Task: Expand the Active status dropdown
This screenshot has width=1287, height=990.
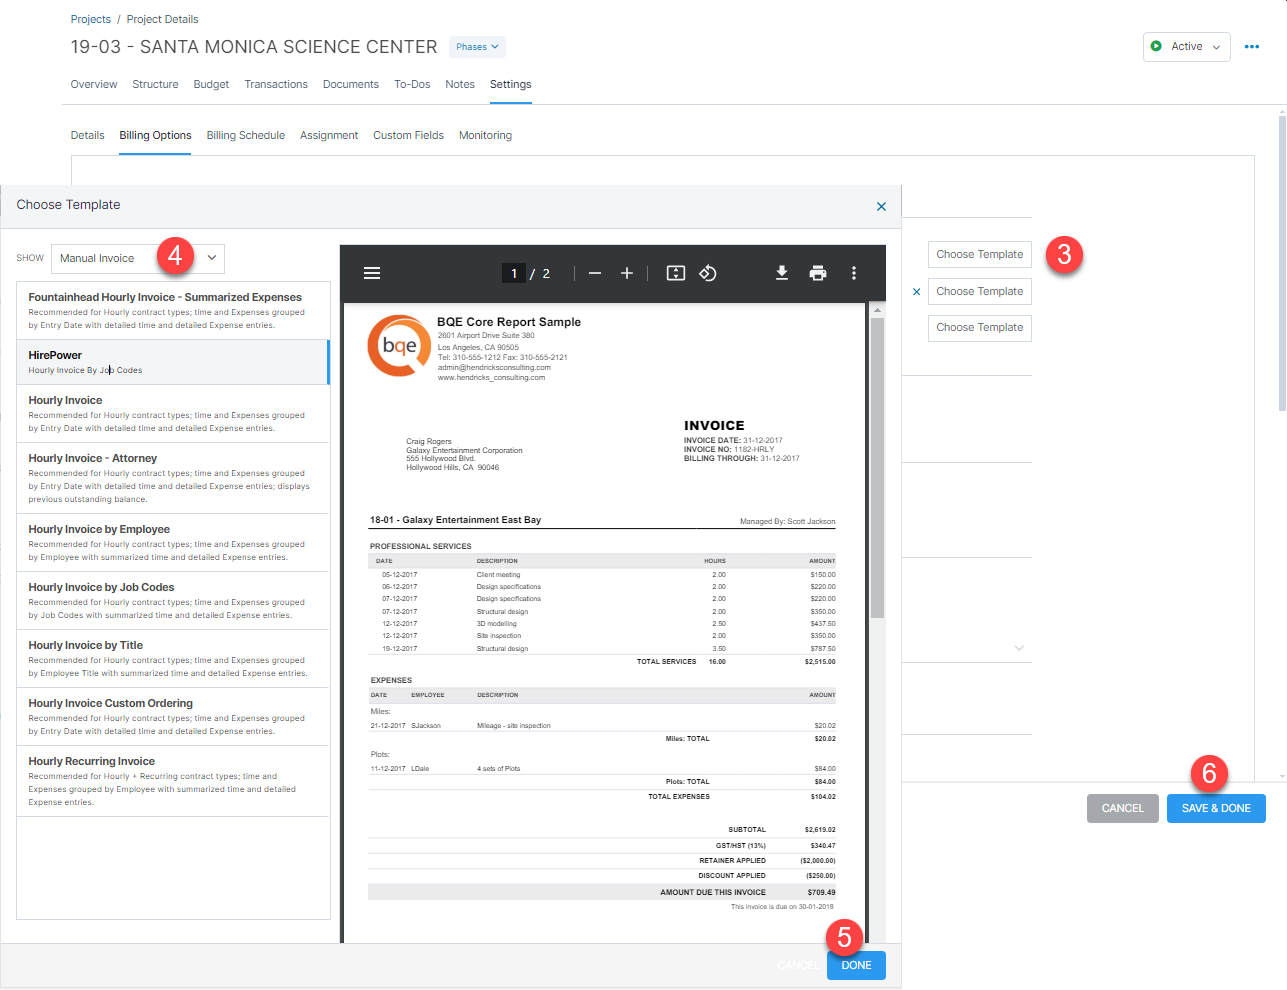Action: click(1214, 46)
